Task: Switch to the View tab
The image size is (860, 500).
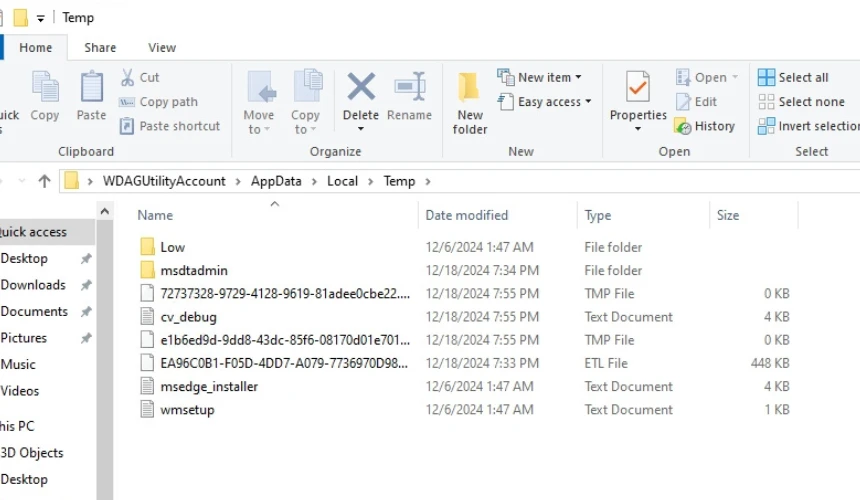Action: coord(162,47)
